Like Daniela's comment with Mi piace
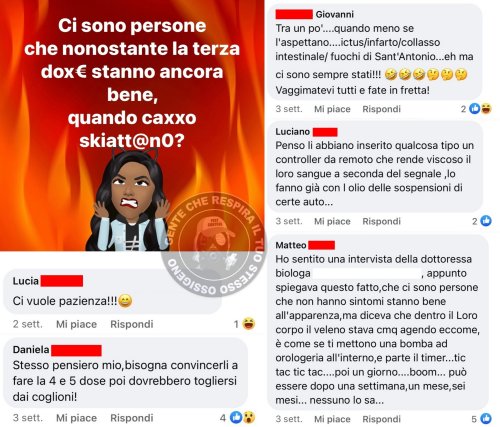This screenshot has width=500, height=427. (76, 418)
